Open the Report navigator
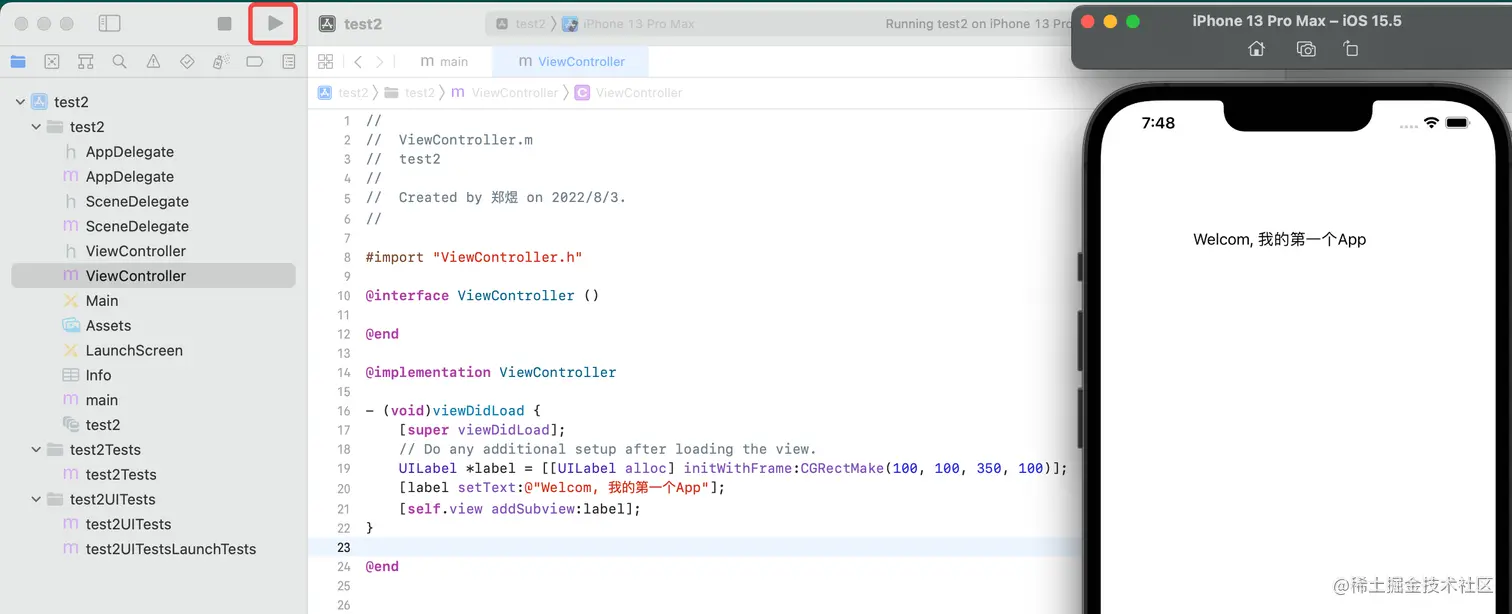Screen dimensions: 1512x614 tap(289, 62)
